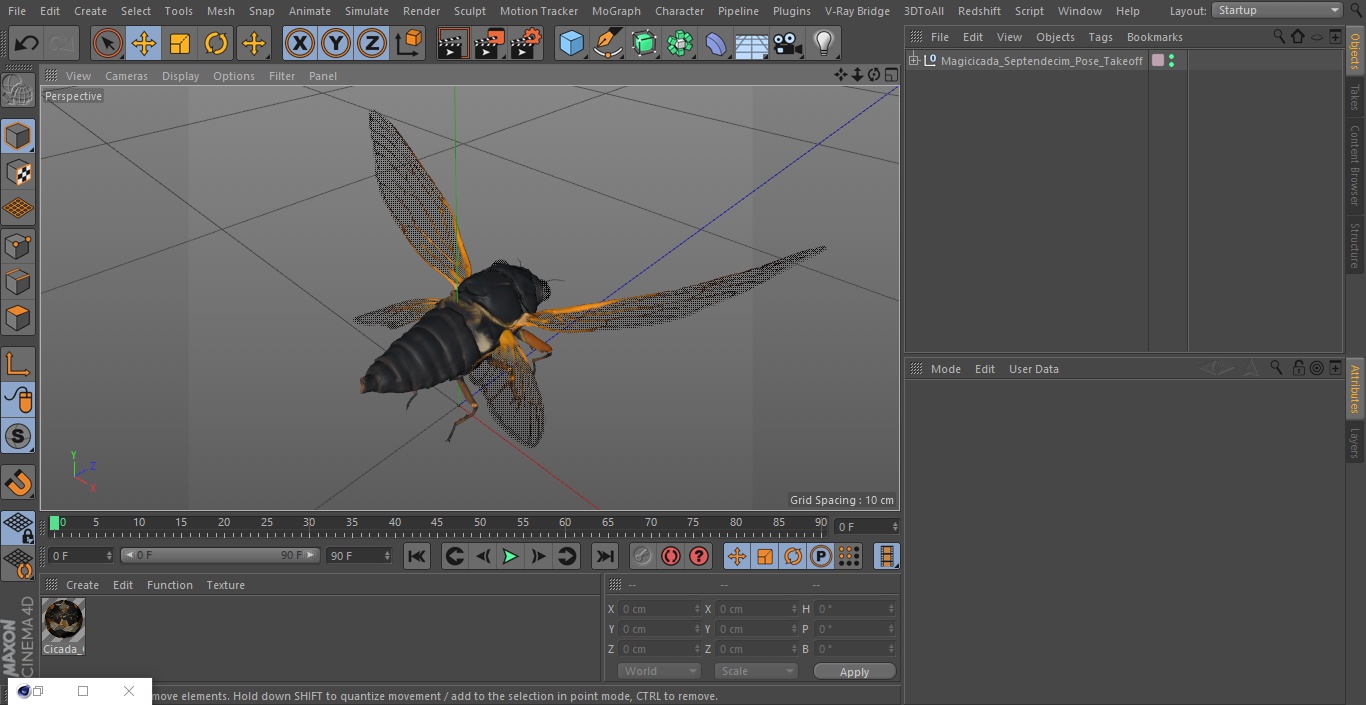Switch coordinate system icon
The image size is (1366, 705).
coord(408,43)
